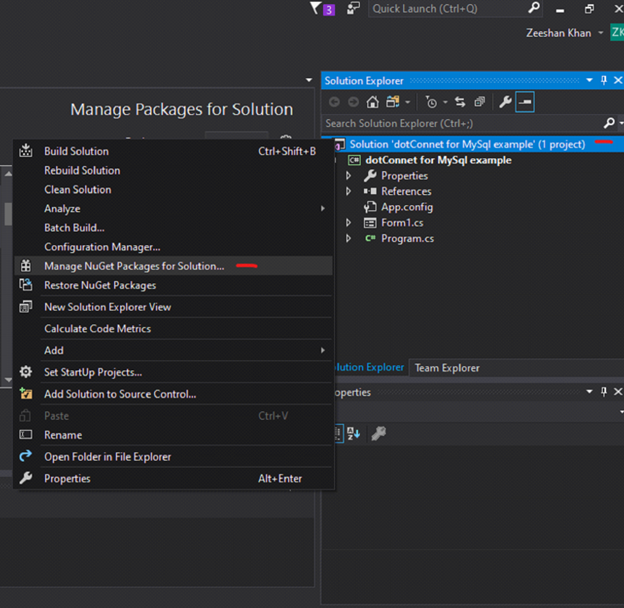Choose Properties in the context menu
Screen dimensions: 624x608
pos(174,478)
